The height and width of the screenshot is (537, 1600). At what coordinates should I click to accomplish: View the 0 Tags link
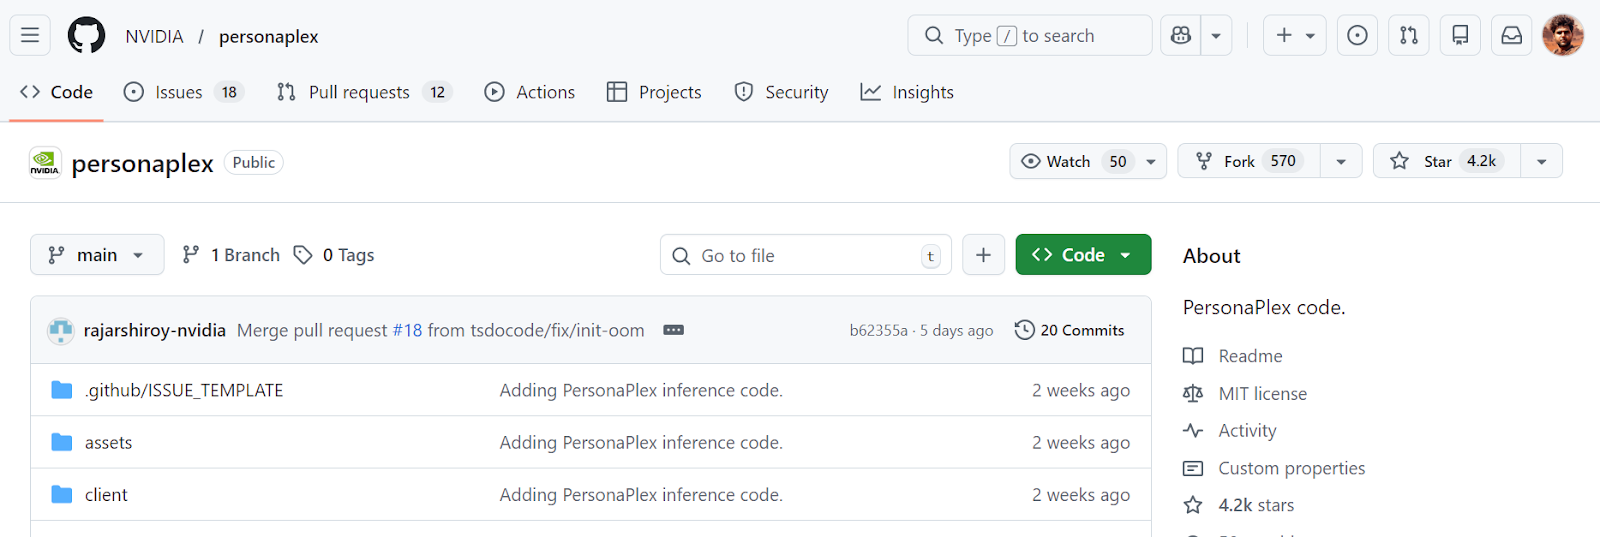334,255
